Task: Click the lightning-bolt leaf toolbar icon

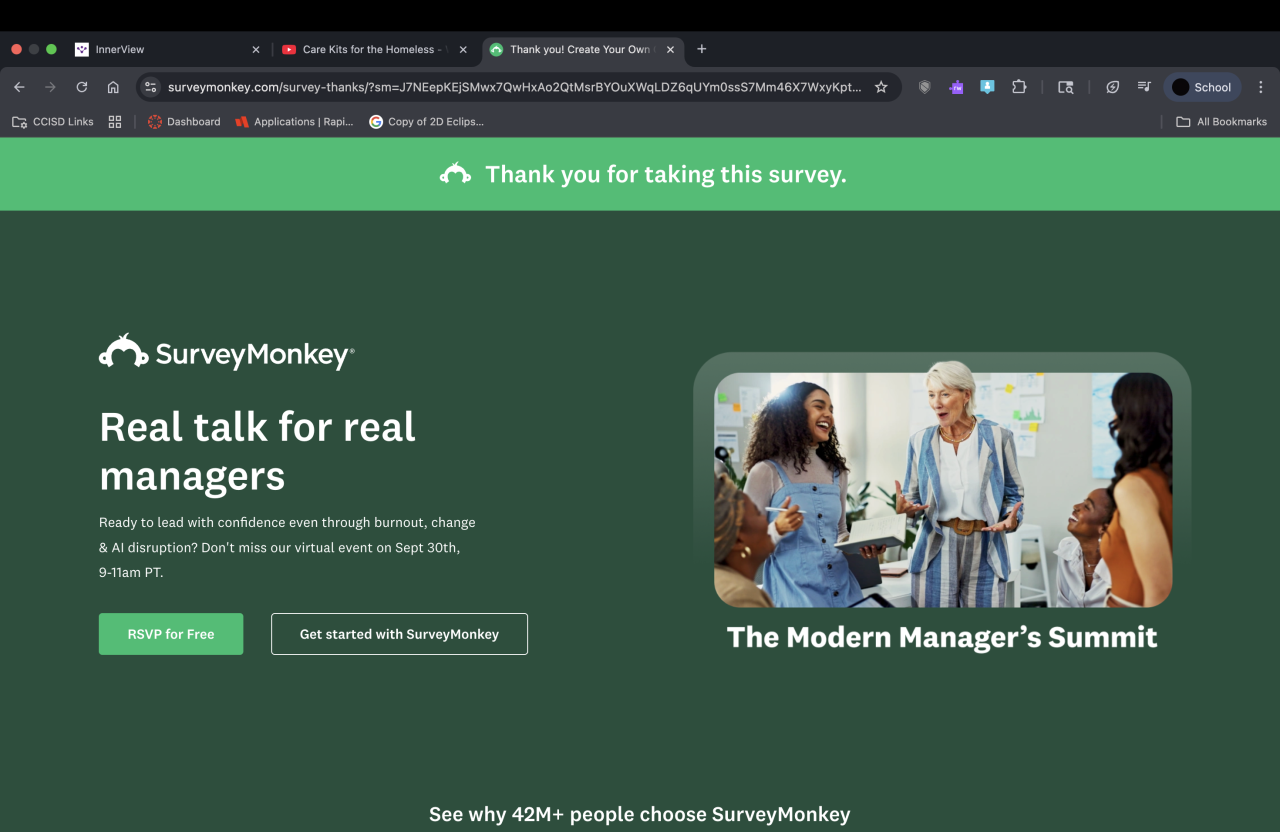Action: [x=1113, y=87]
